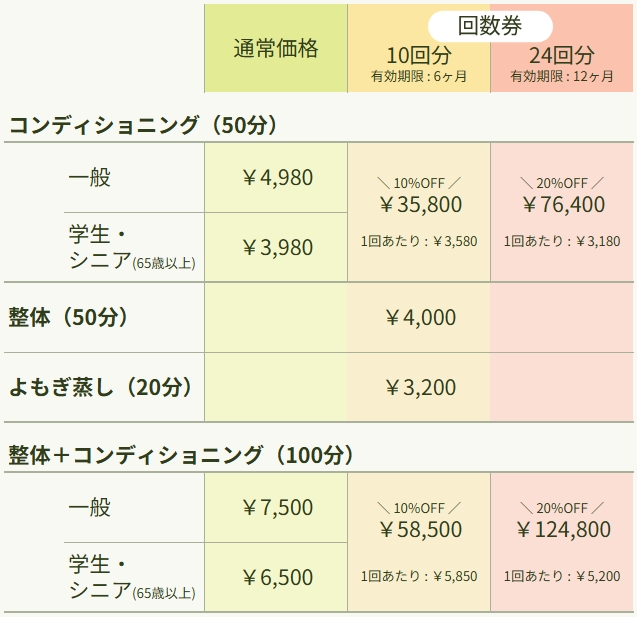The width and height of the screenshot is (637, 617).
Task: Click the よもぎ蒸し（20分） row label
Action: coord(100,387)
